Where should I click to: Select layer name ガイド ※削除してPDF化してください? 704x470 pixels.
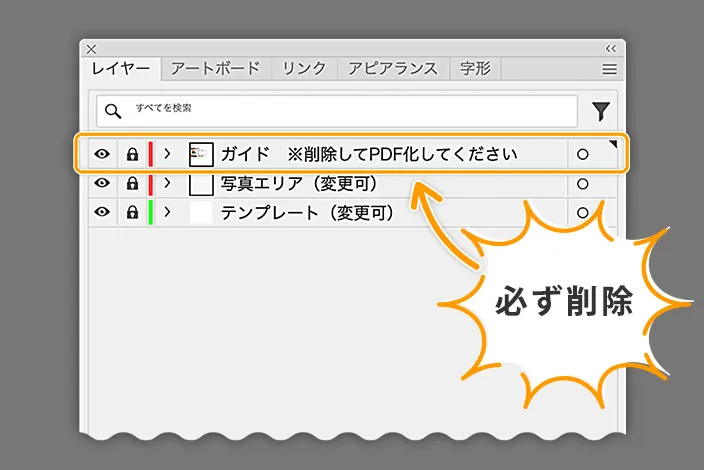click(369, 154)
